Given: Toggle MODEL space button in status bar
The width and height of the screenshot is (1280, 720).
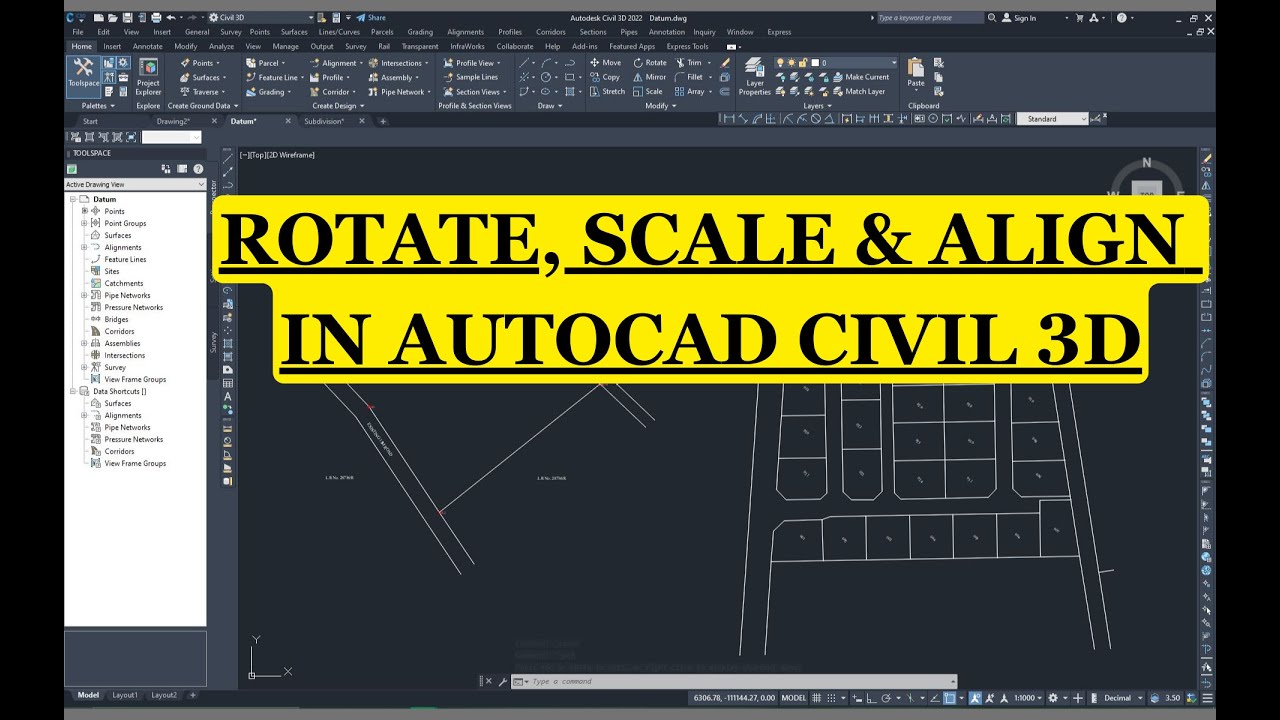Looking at the screenshot, I should (x=794, y=697).
